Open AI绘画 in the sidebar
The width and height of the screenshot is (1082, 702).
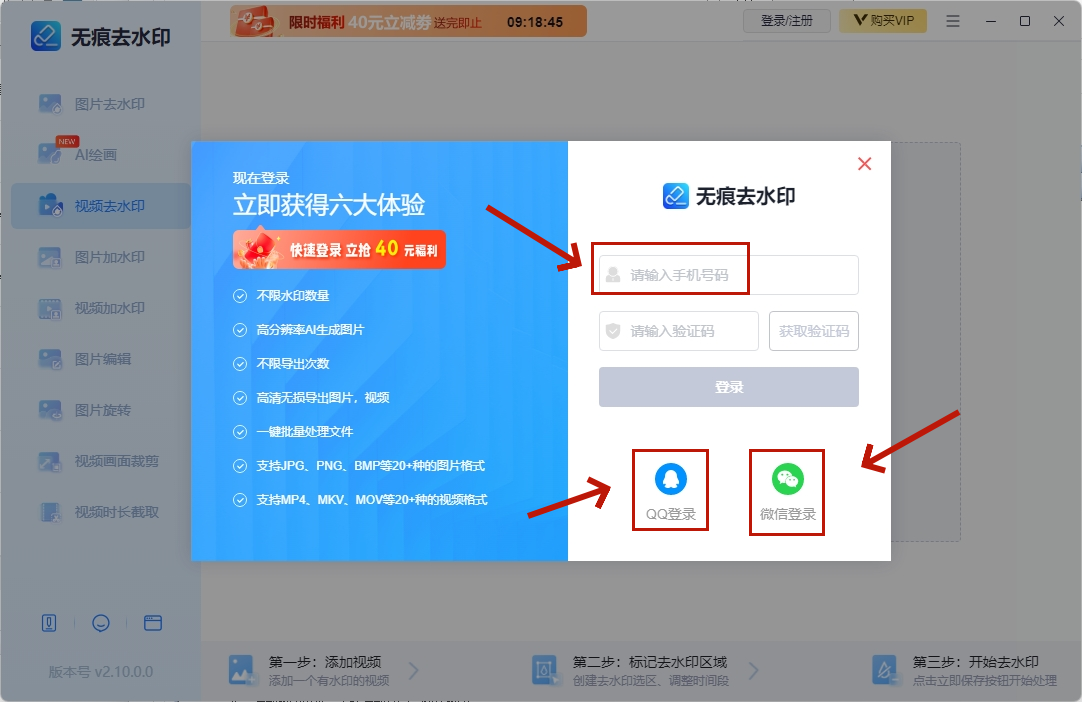click(100, 155)
